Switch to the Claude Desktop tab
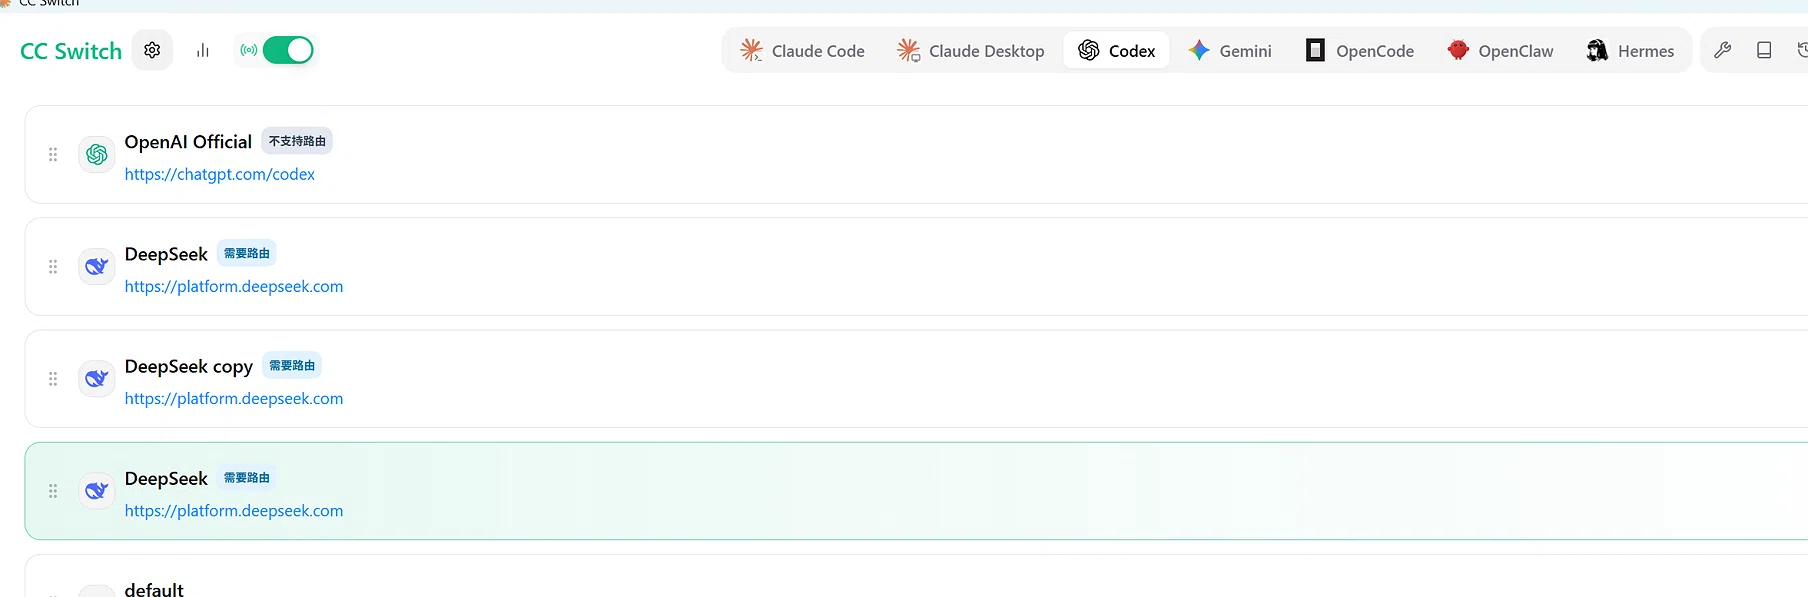This screenshot has width=1808, height=597. [x=971, y=50]
